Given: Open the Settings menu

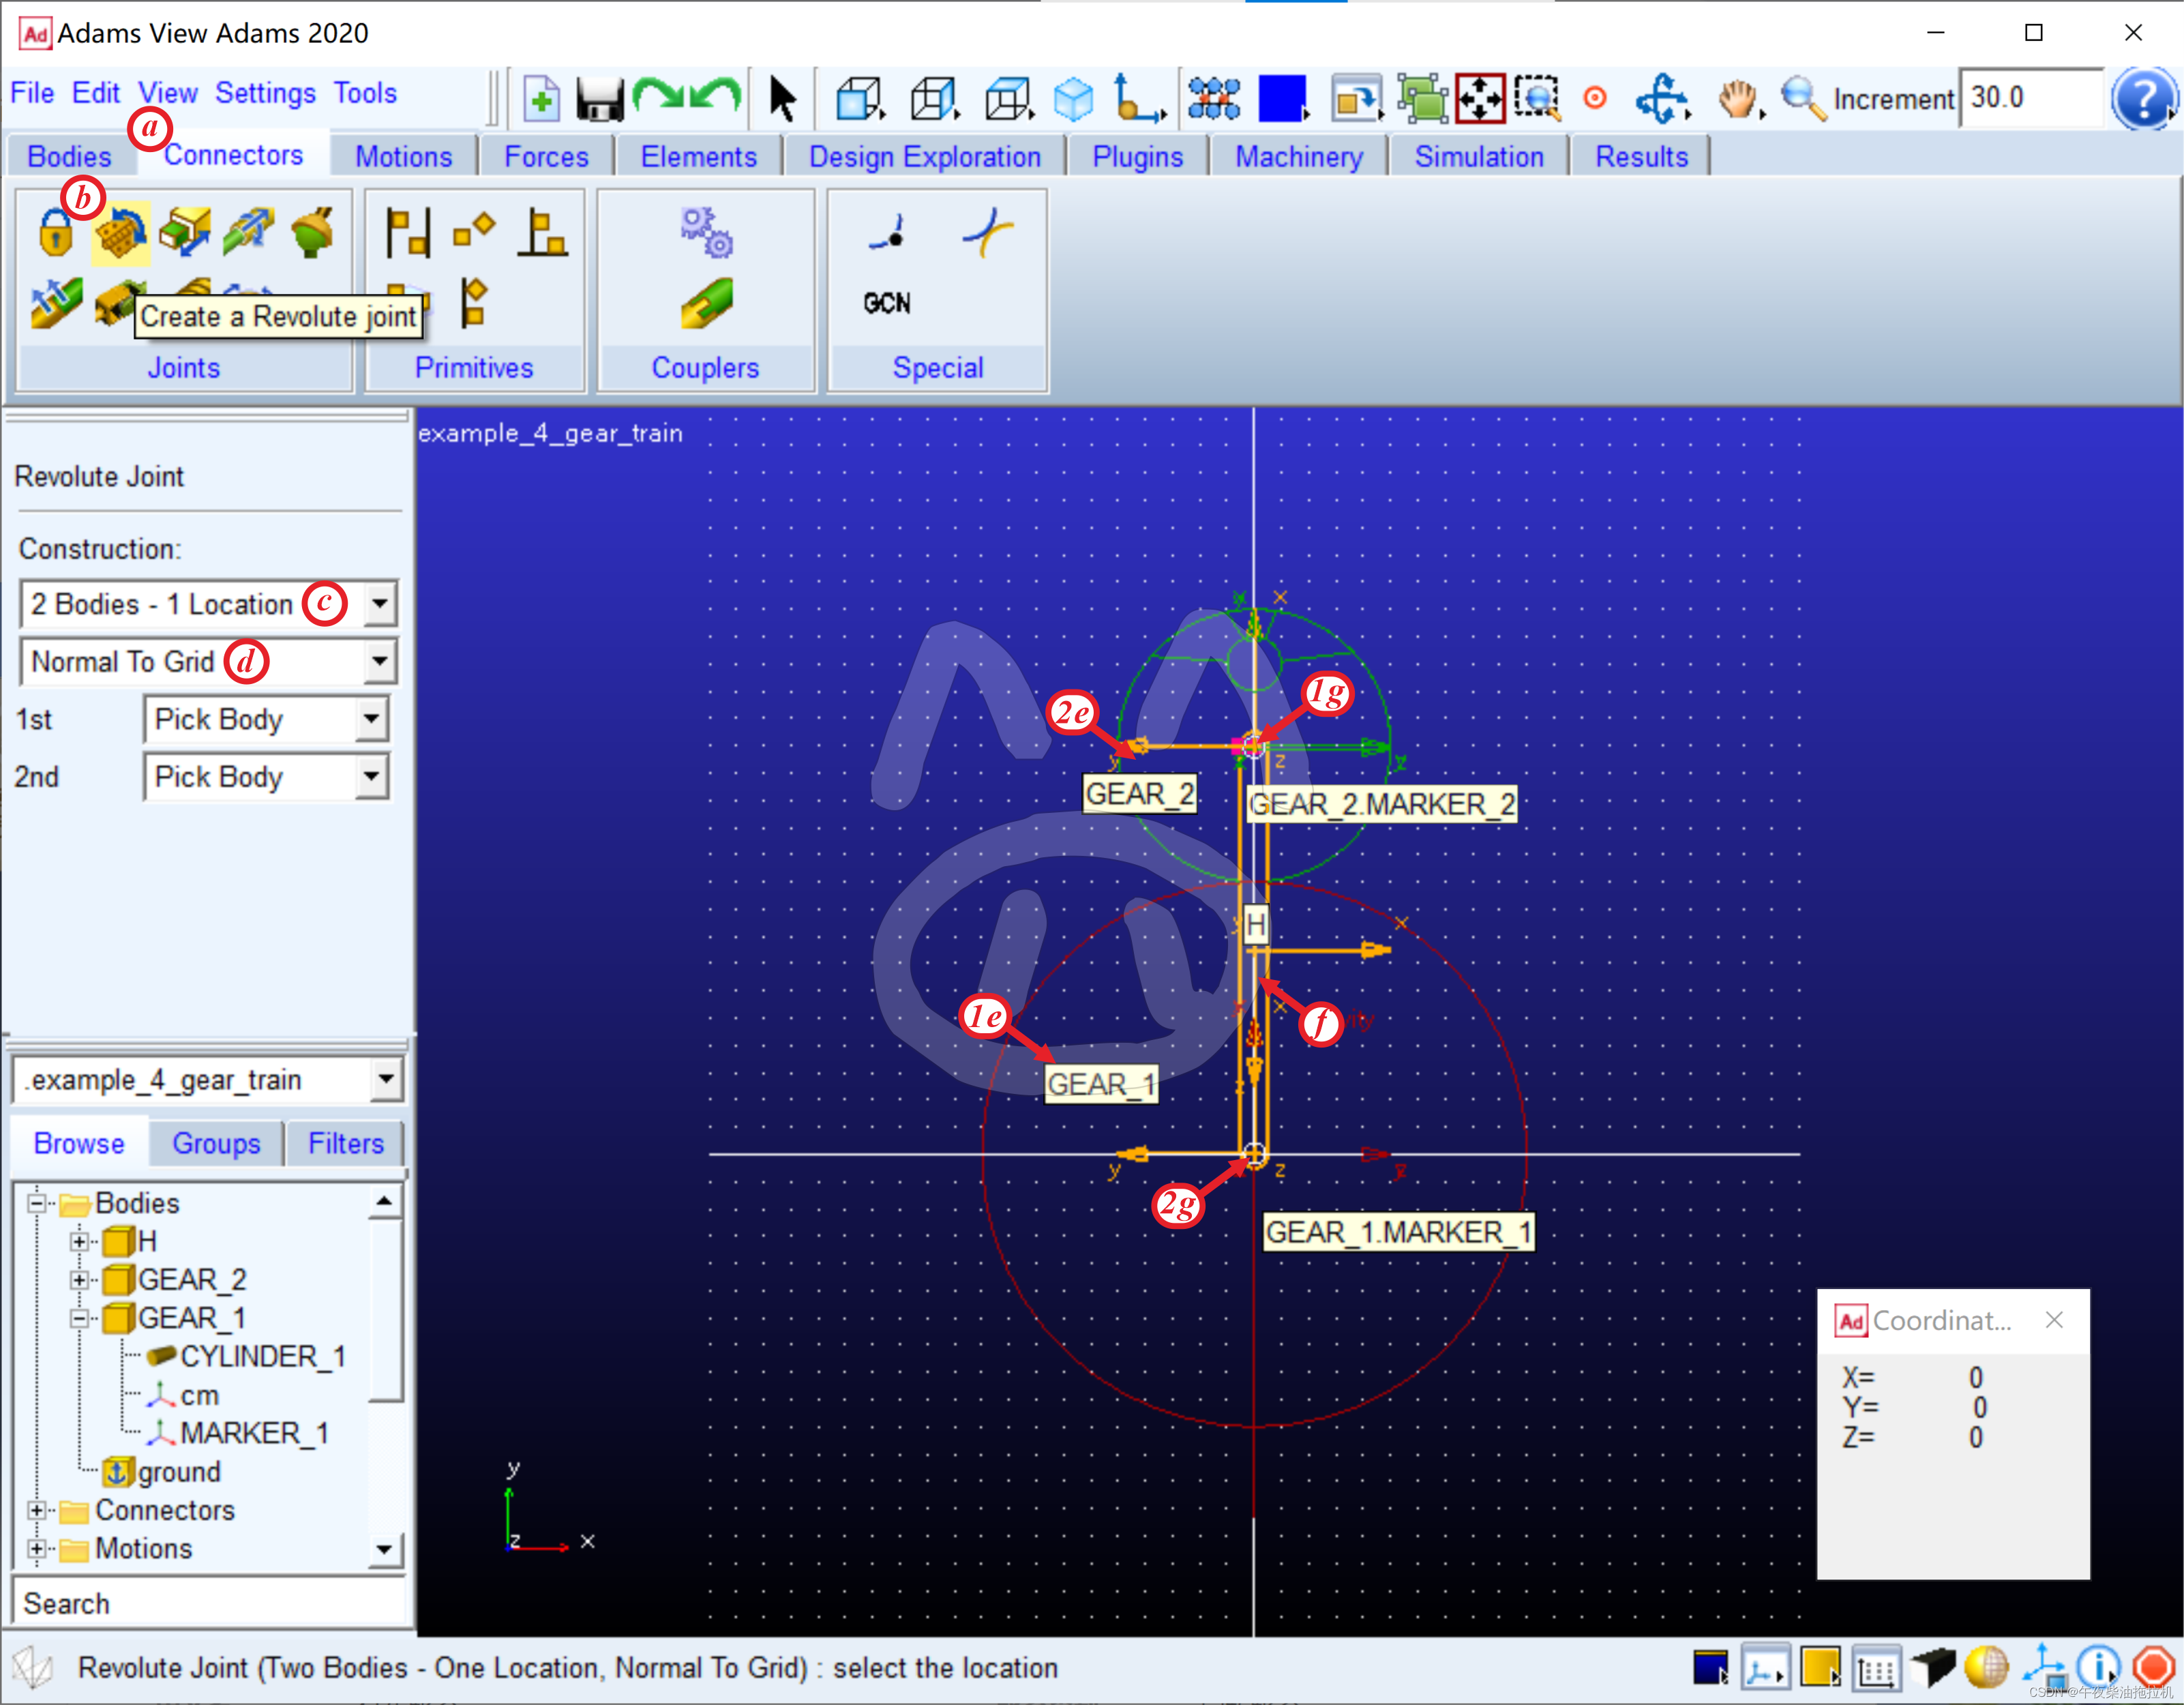Looking at the screenshot, I should pos(265,93).
